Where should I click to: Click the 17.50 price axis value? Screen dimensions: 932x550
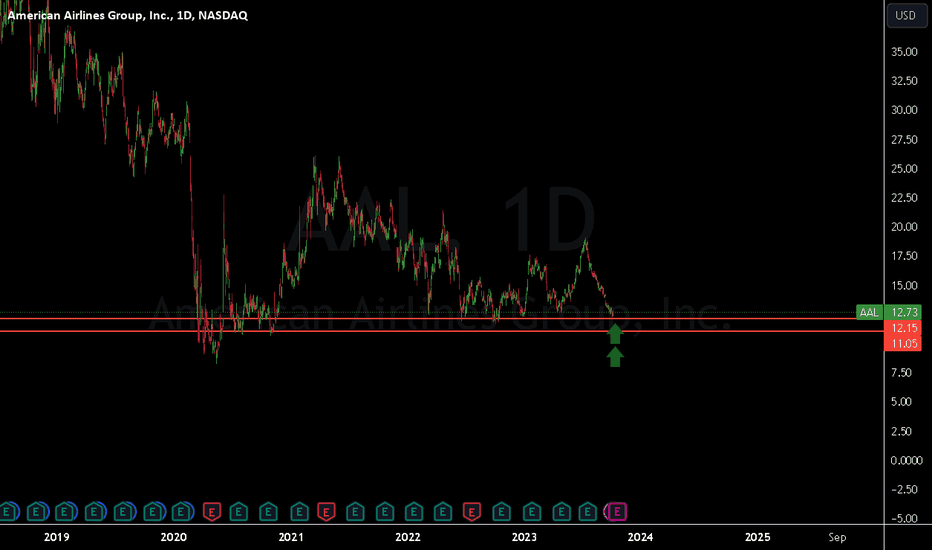[x=904, y=256]
